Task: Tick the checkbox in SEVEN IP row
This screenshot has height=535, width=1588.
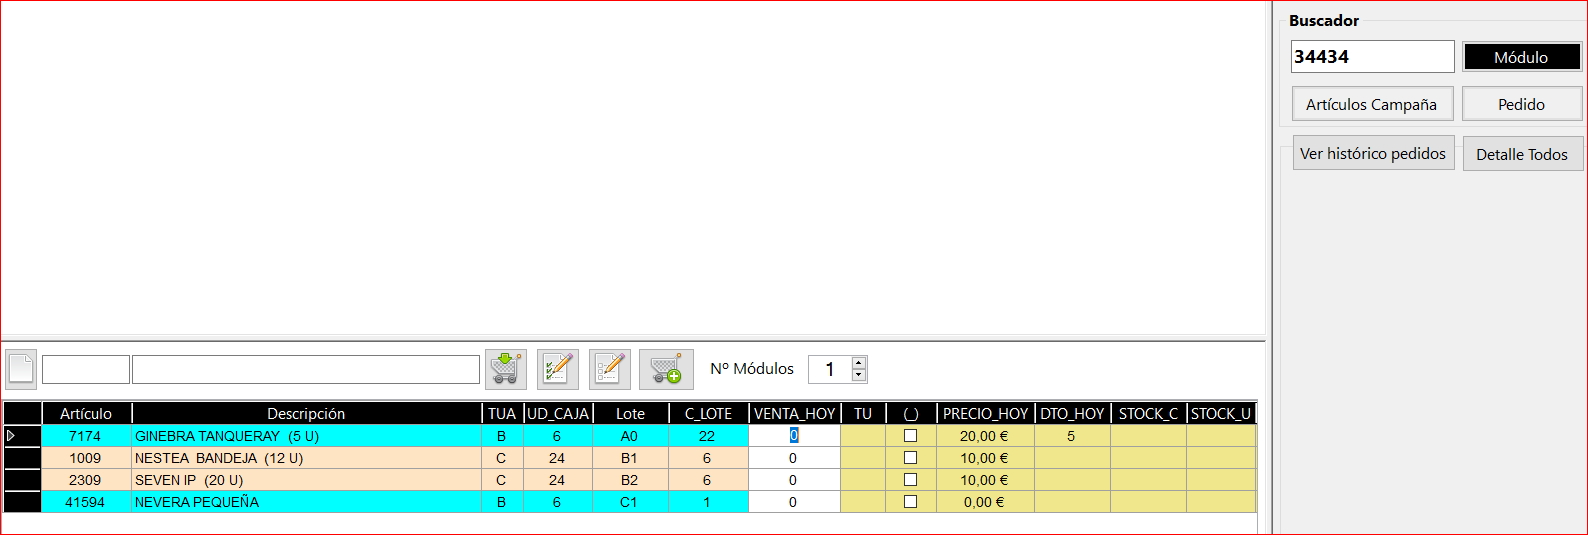Action: click(910, 480)
